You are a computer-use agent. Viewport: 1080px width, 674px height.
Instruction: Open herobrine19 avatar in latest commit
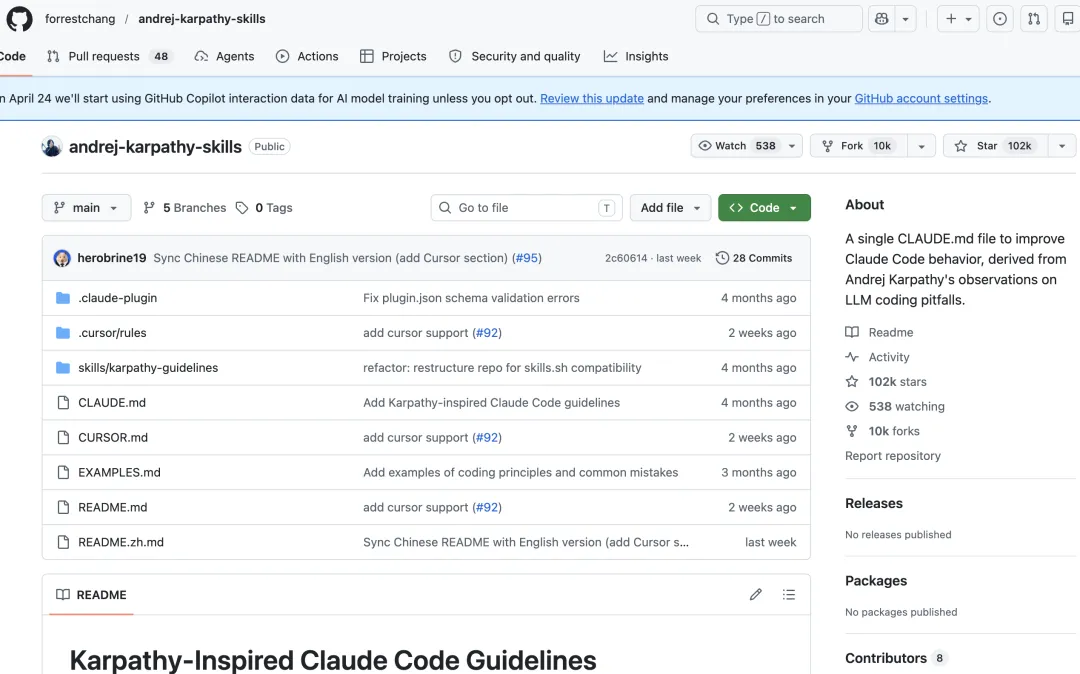click(x=62, y=258)
